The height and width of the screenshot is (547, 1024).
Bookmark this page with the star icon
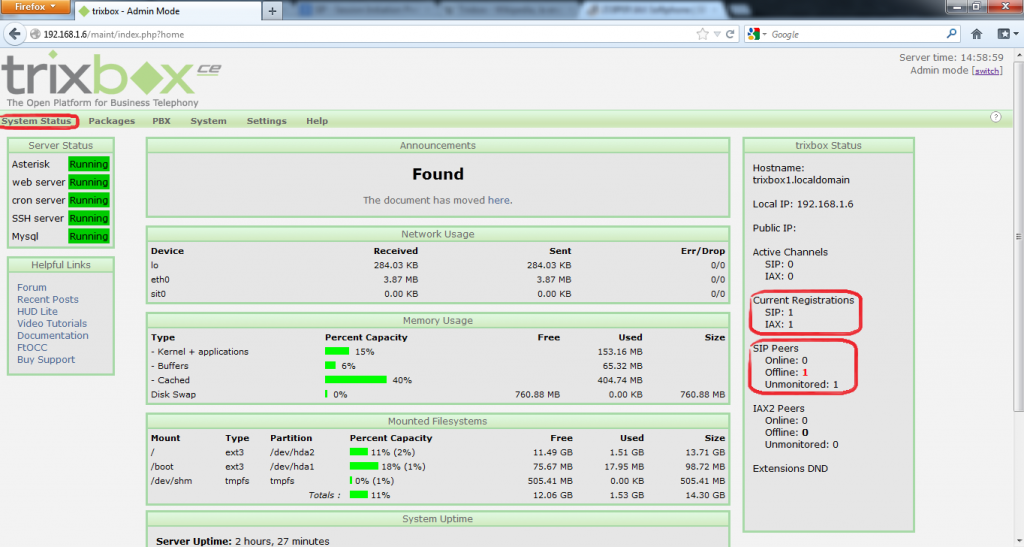point(702,34)
